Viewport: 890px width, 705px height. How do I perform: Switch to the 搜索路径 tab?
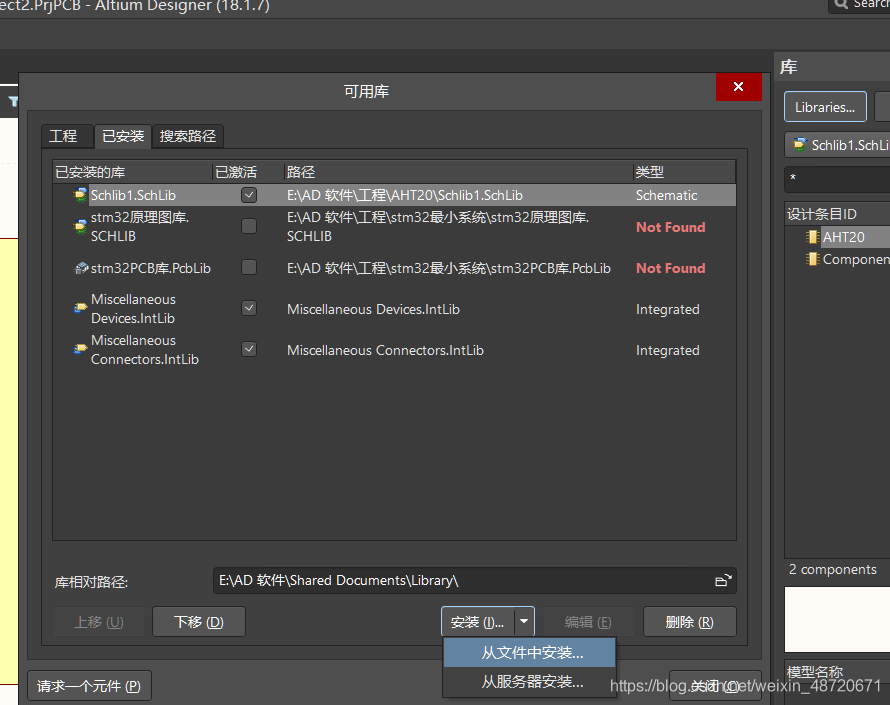tap(188, 136)
